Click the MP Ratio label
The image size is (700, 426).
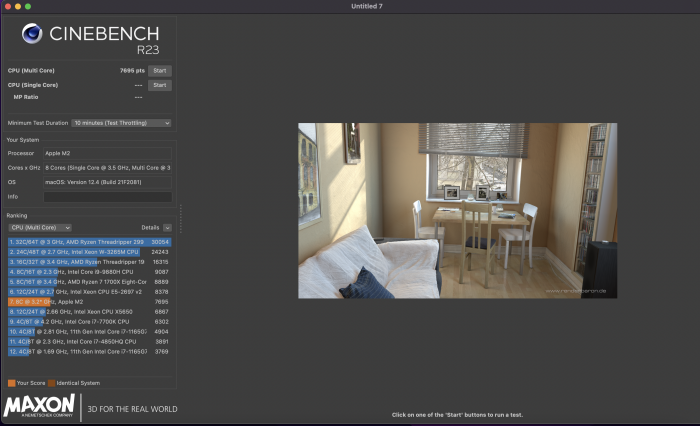[26, 97]
